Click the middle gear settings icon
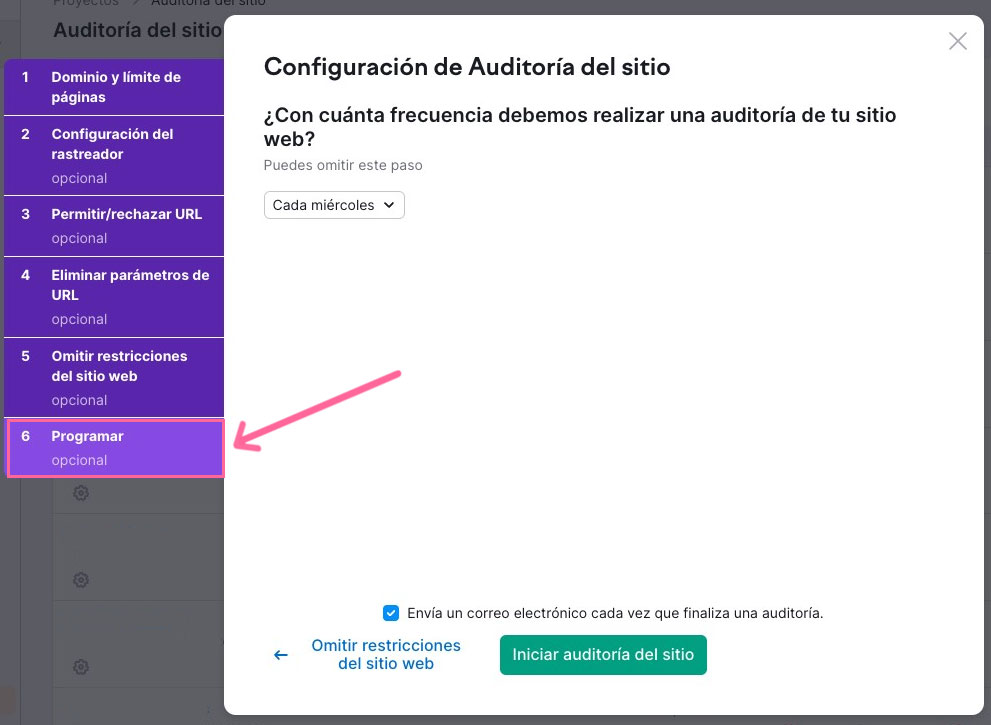The image size is (991, 725). (x=80, y=580)
